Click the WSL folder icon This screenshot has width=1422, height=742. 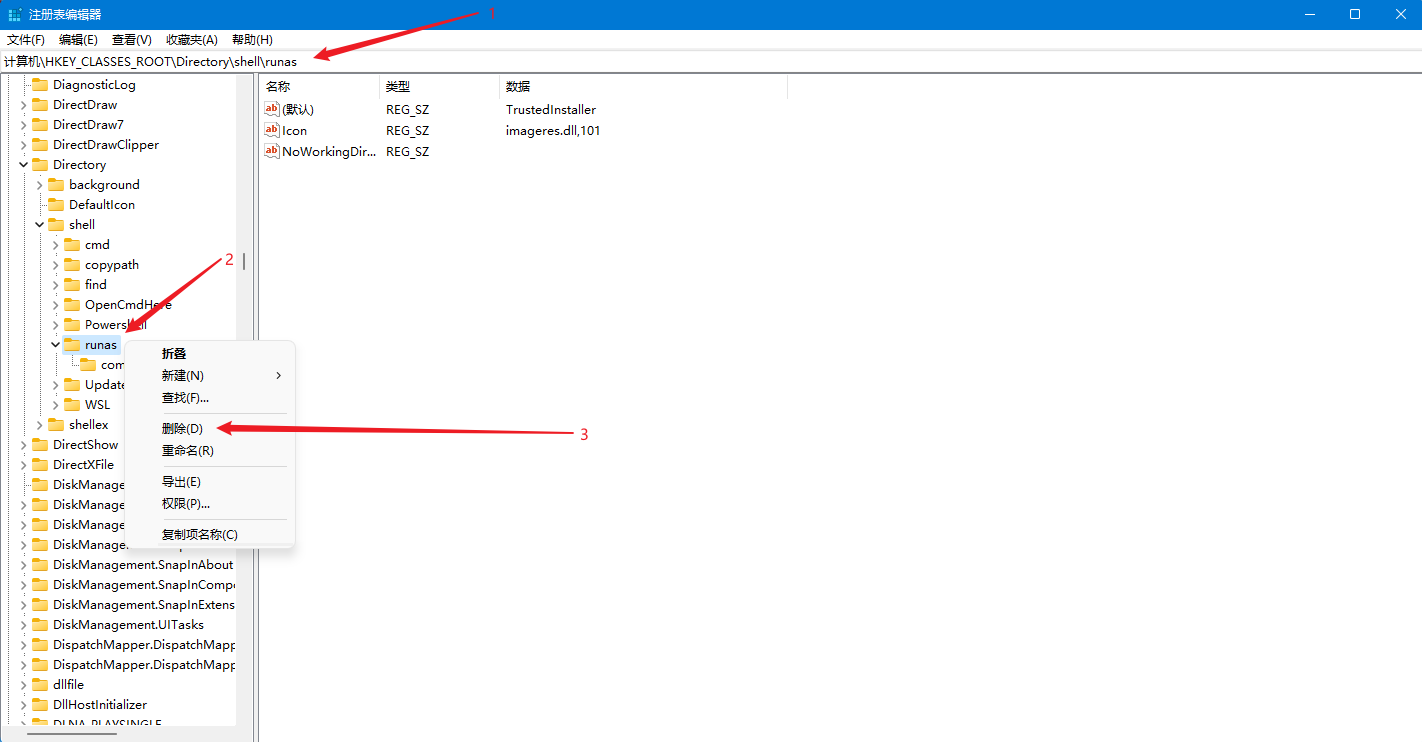(72, 405)
